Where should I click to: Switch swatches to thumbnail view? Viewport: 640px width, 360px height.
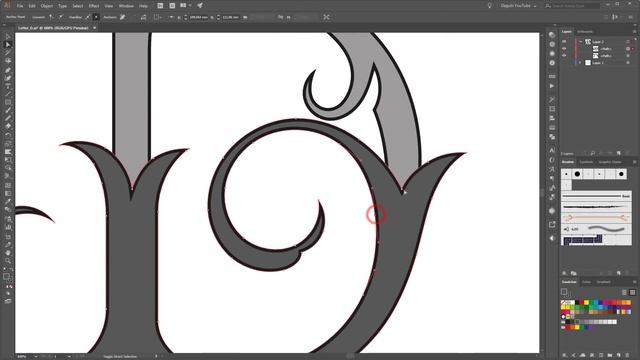coord(632,292)
